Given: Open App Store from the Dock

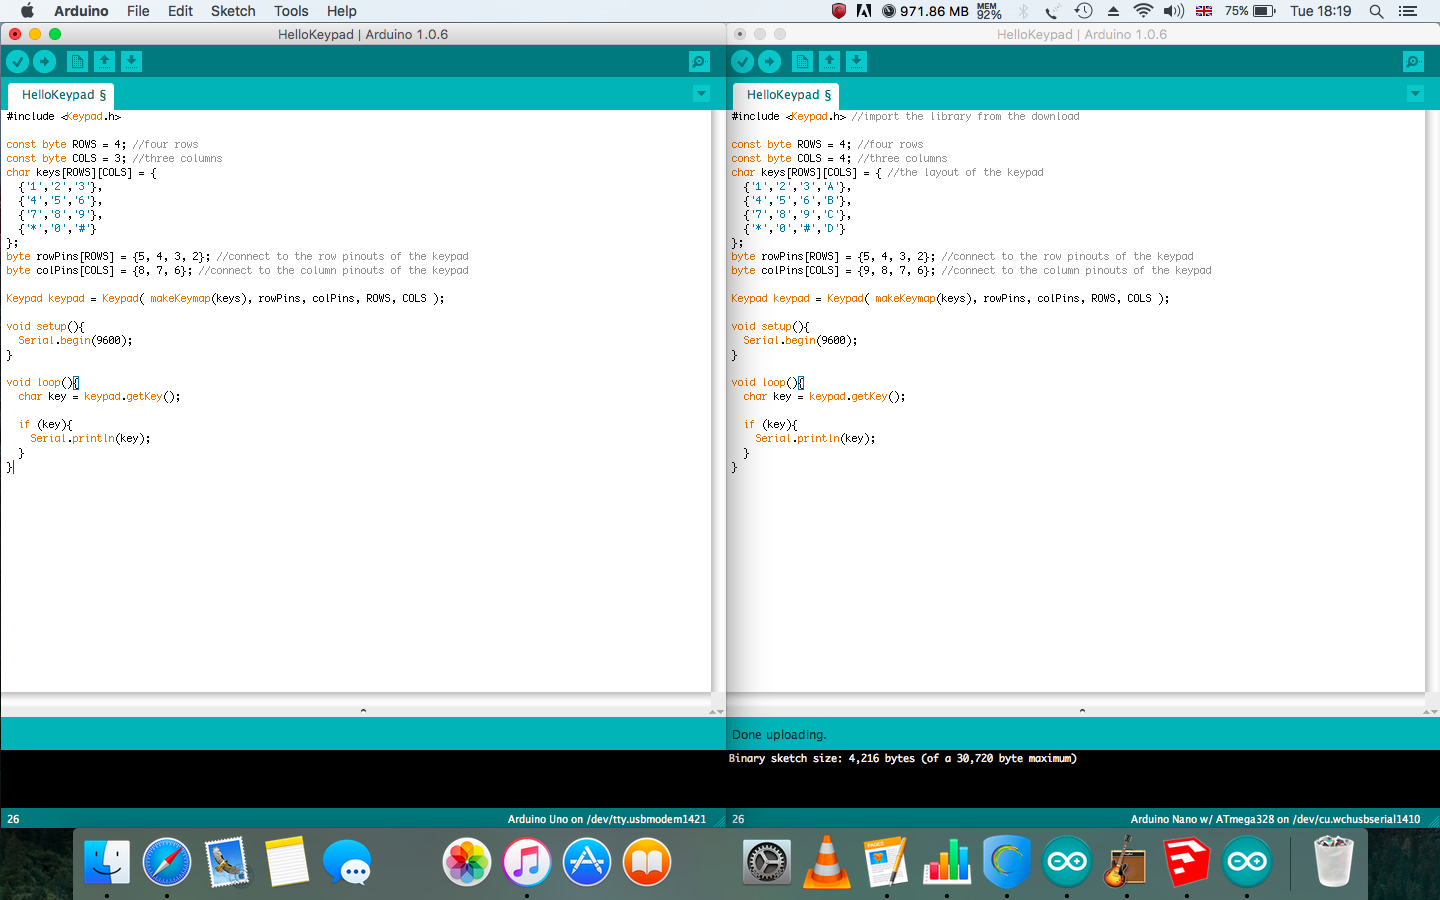Looking at the screenshot, I should (x=587, y=862).
